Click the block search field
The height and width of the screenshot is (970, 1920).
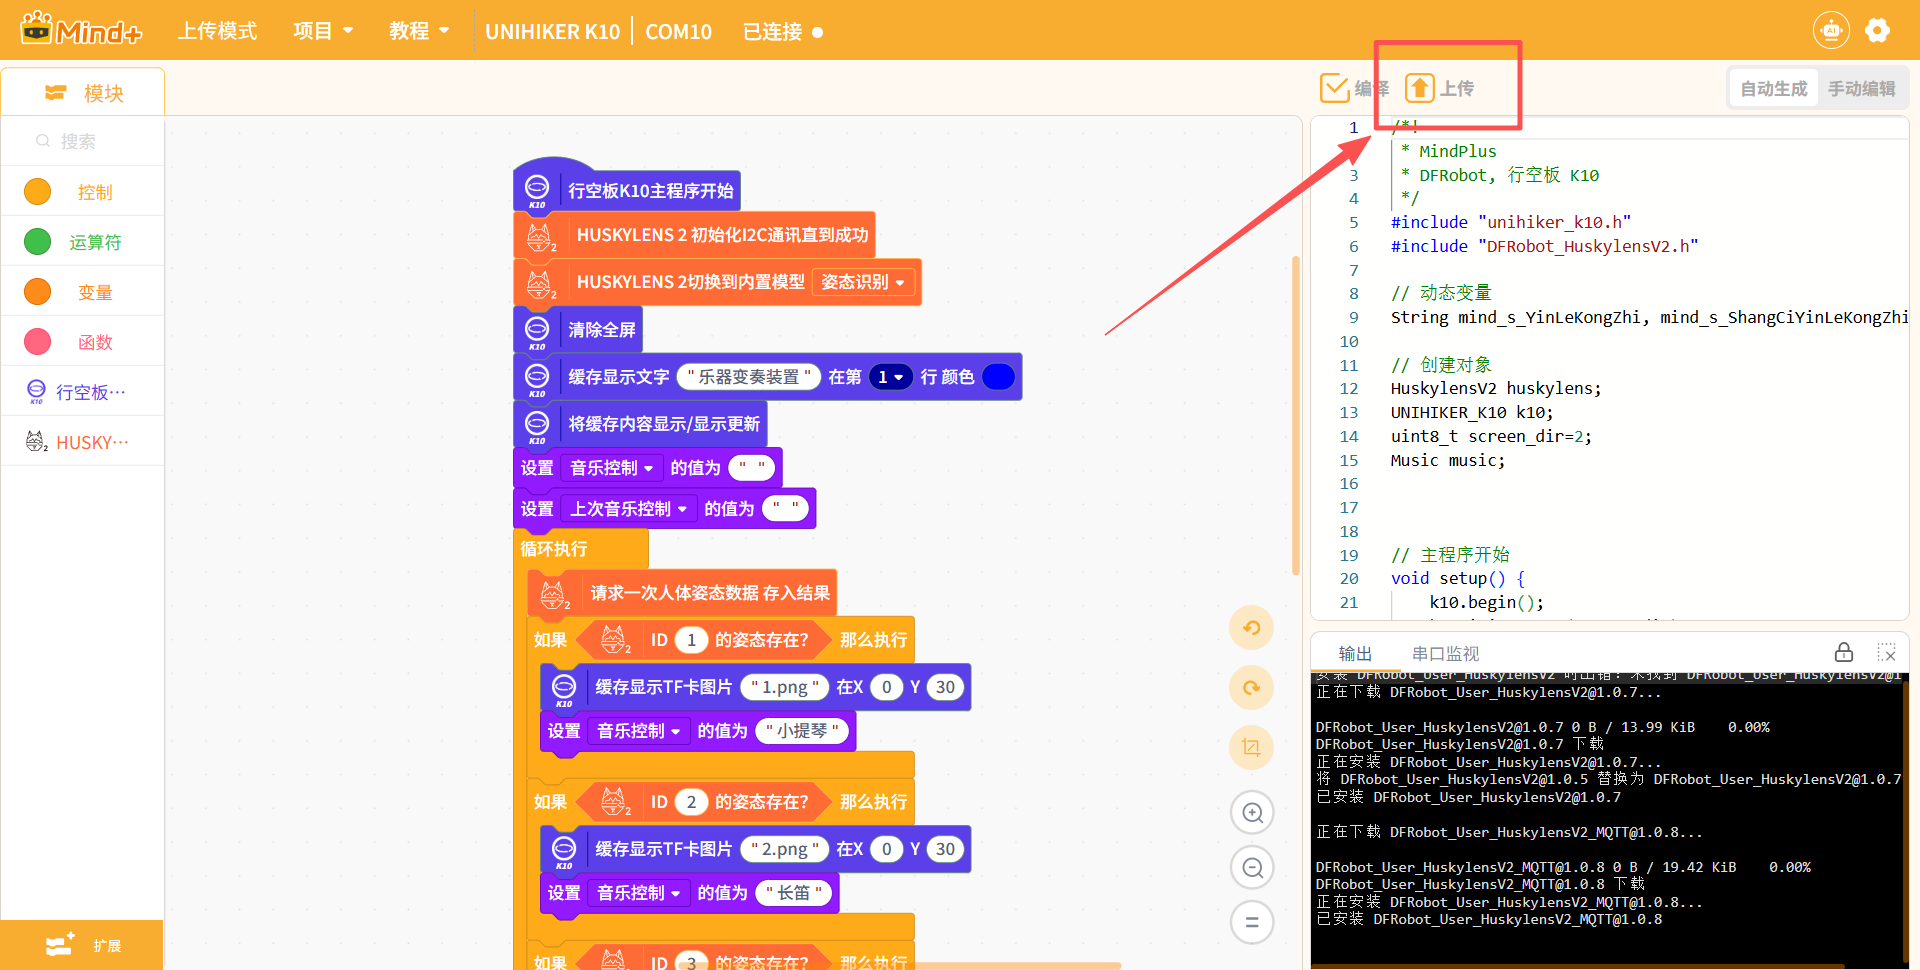(90, 141)
